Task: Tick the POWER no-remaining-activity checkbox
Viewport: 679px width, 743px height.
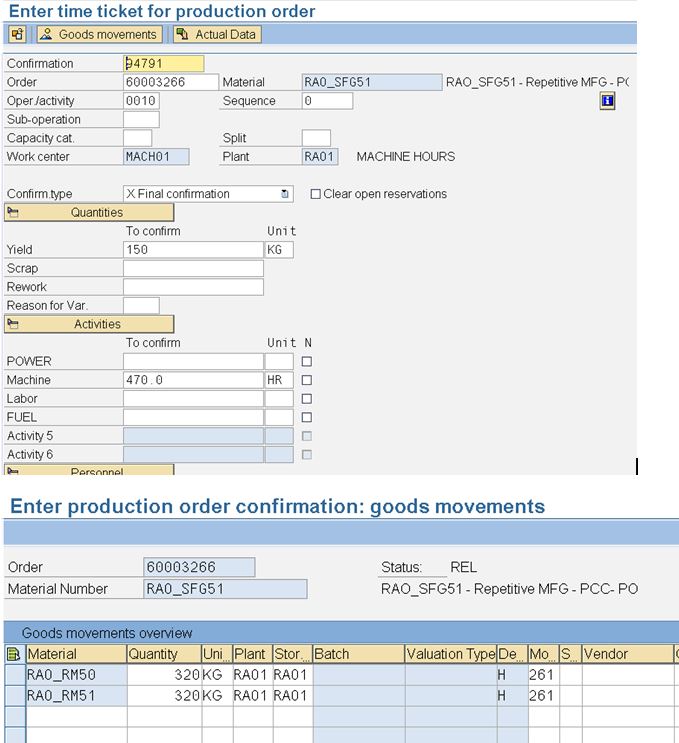Action: [x=307, y=362]
